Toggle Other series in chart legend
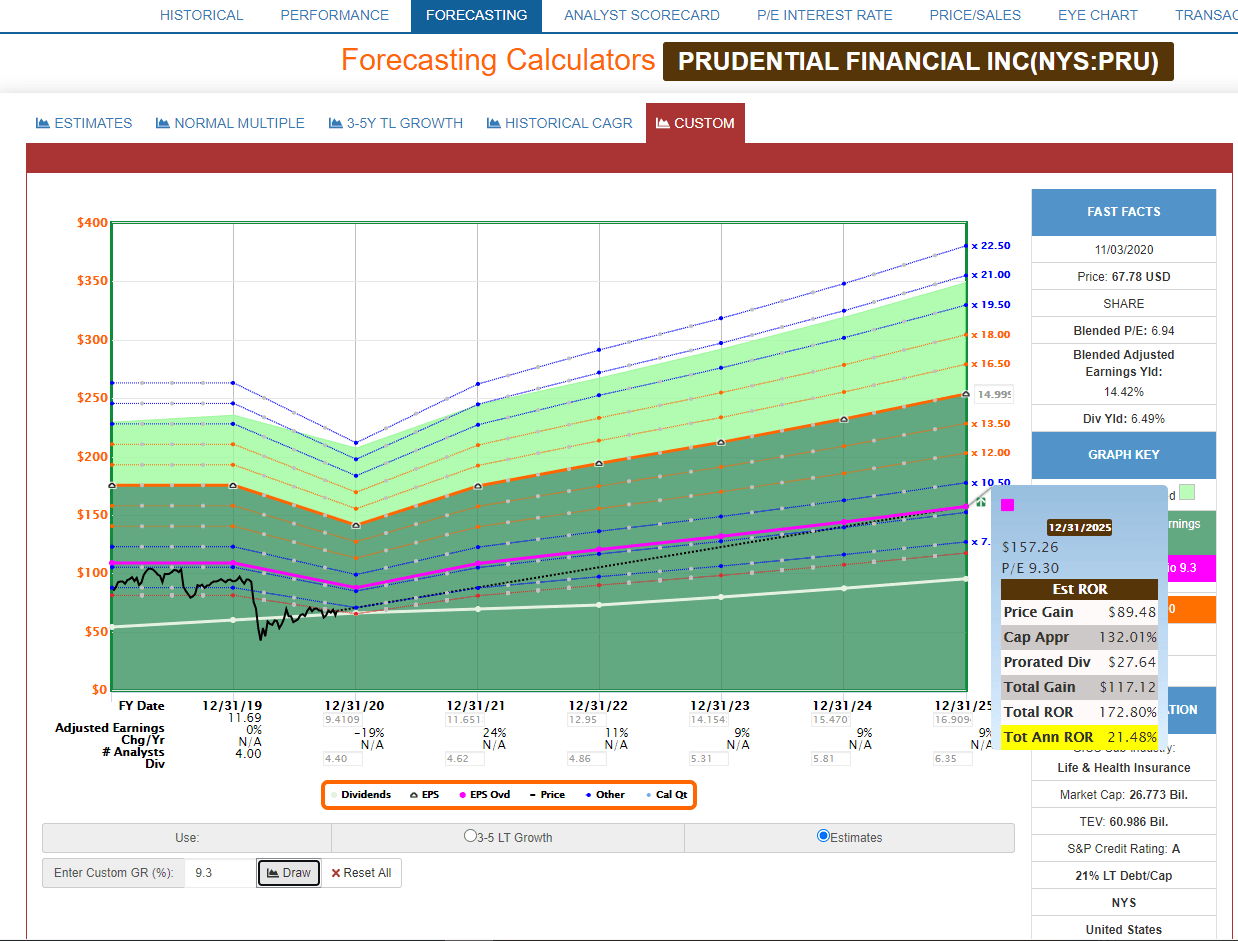This screenshot has height=941, width=1238. 604,795
